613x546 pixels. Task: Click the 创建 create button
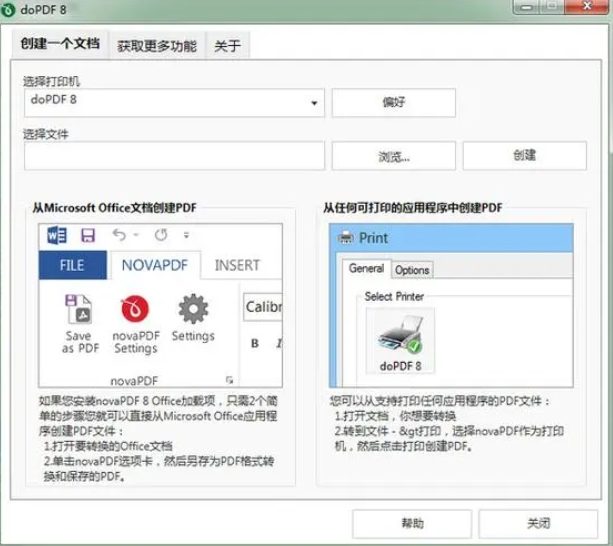coord(525,156)
